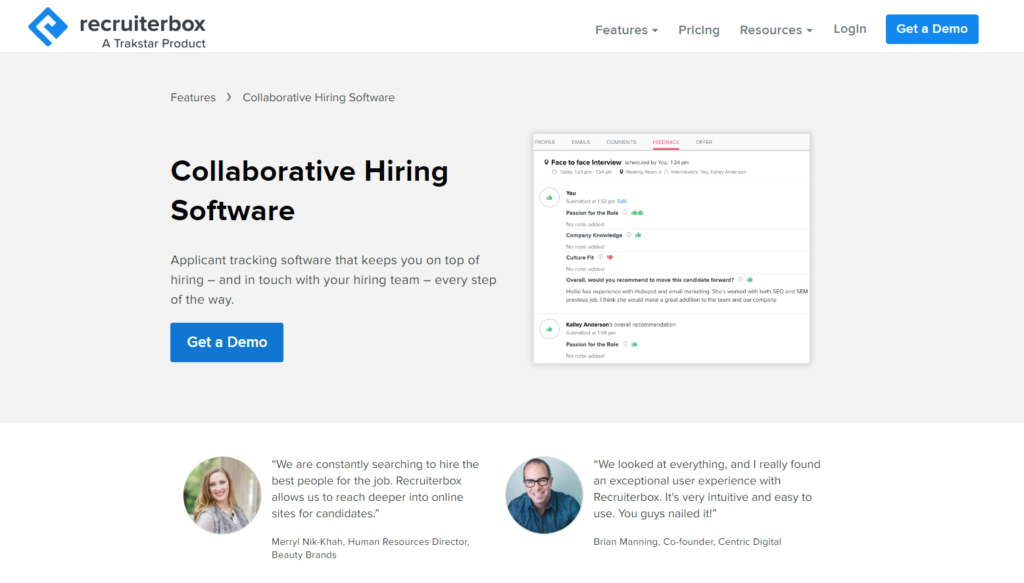Switch to the Profile tab in the preview

545,142
